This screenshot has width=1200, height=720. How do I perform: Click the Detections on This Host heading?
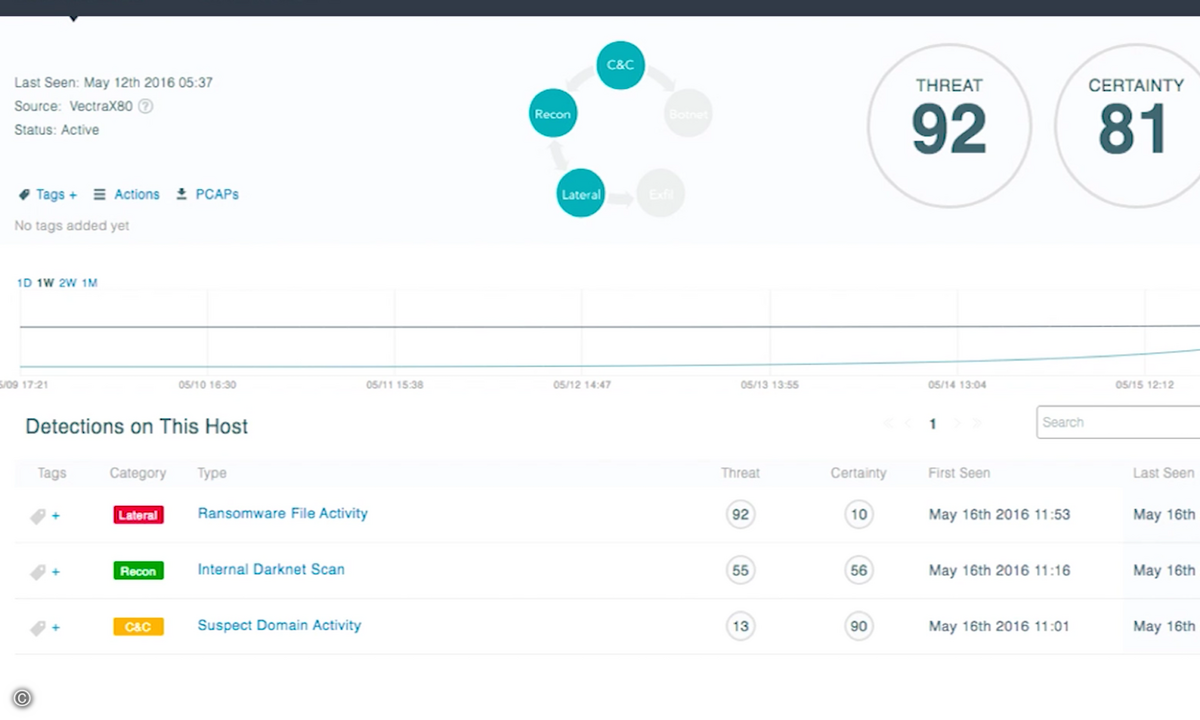click(137, 427)
